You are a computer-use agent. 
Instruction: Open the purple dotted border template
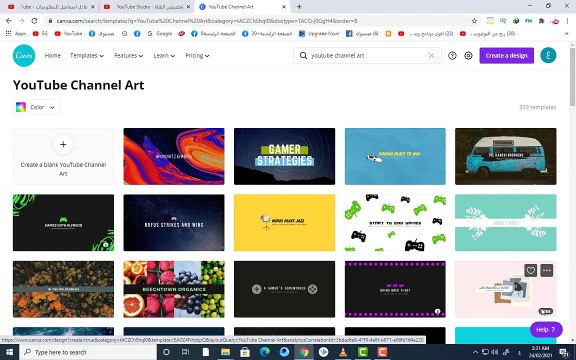click(395, 289)
